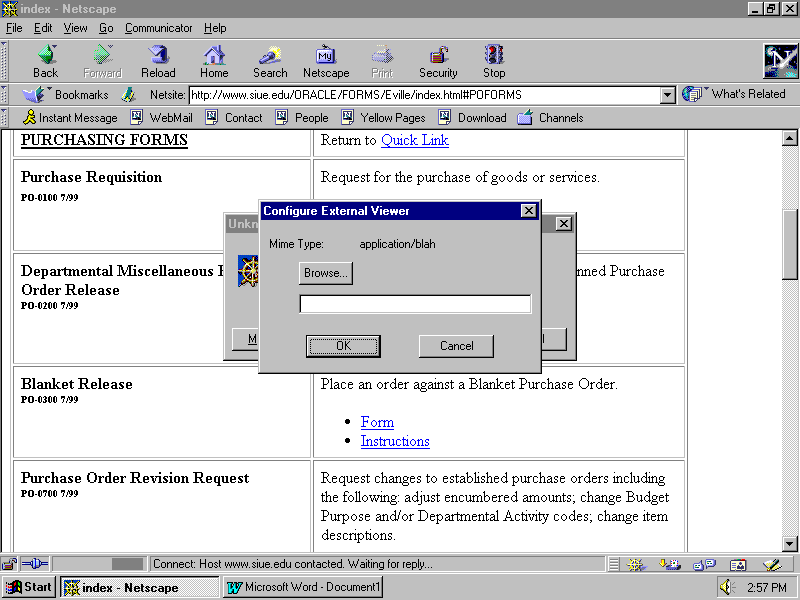Open the File menu

[14, 28]
